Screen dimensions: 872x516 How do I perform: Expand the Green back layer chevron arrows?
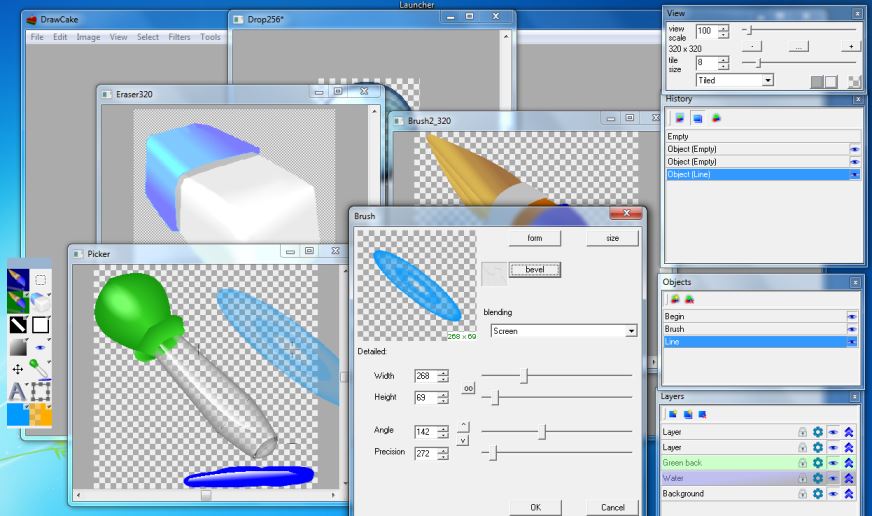pyautogui.click(x=849, y=463)
